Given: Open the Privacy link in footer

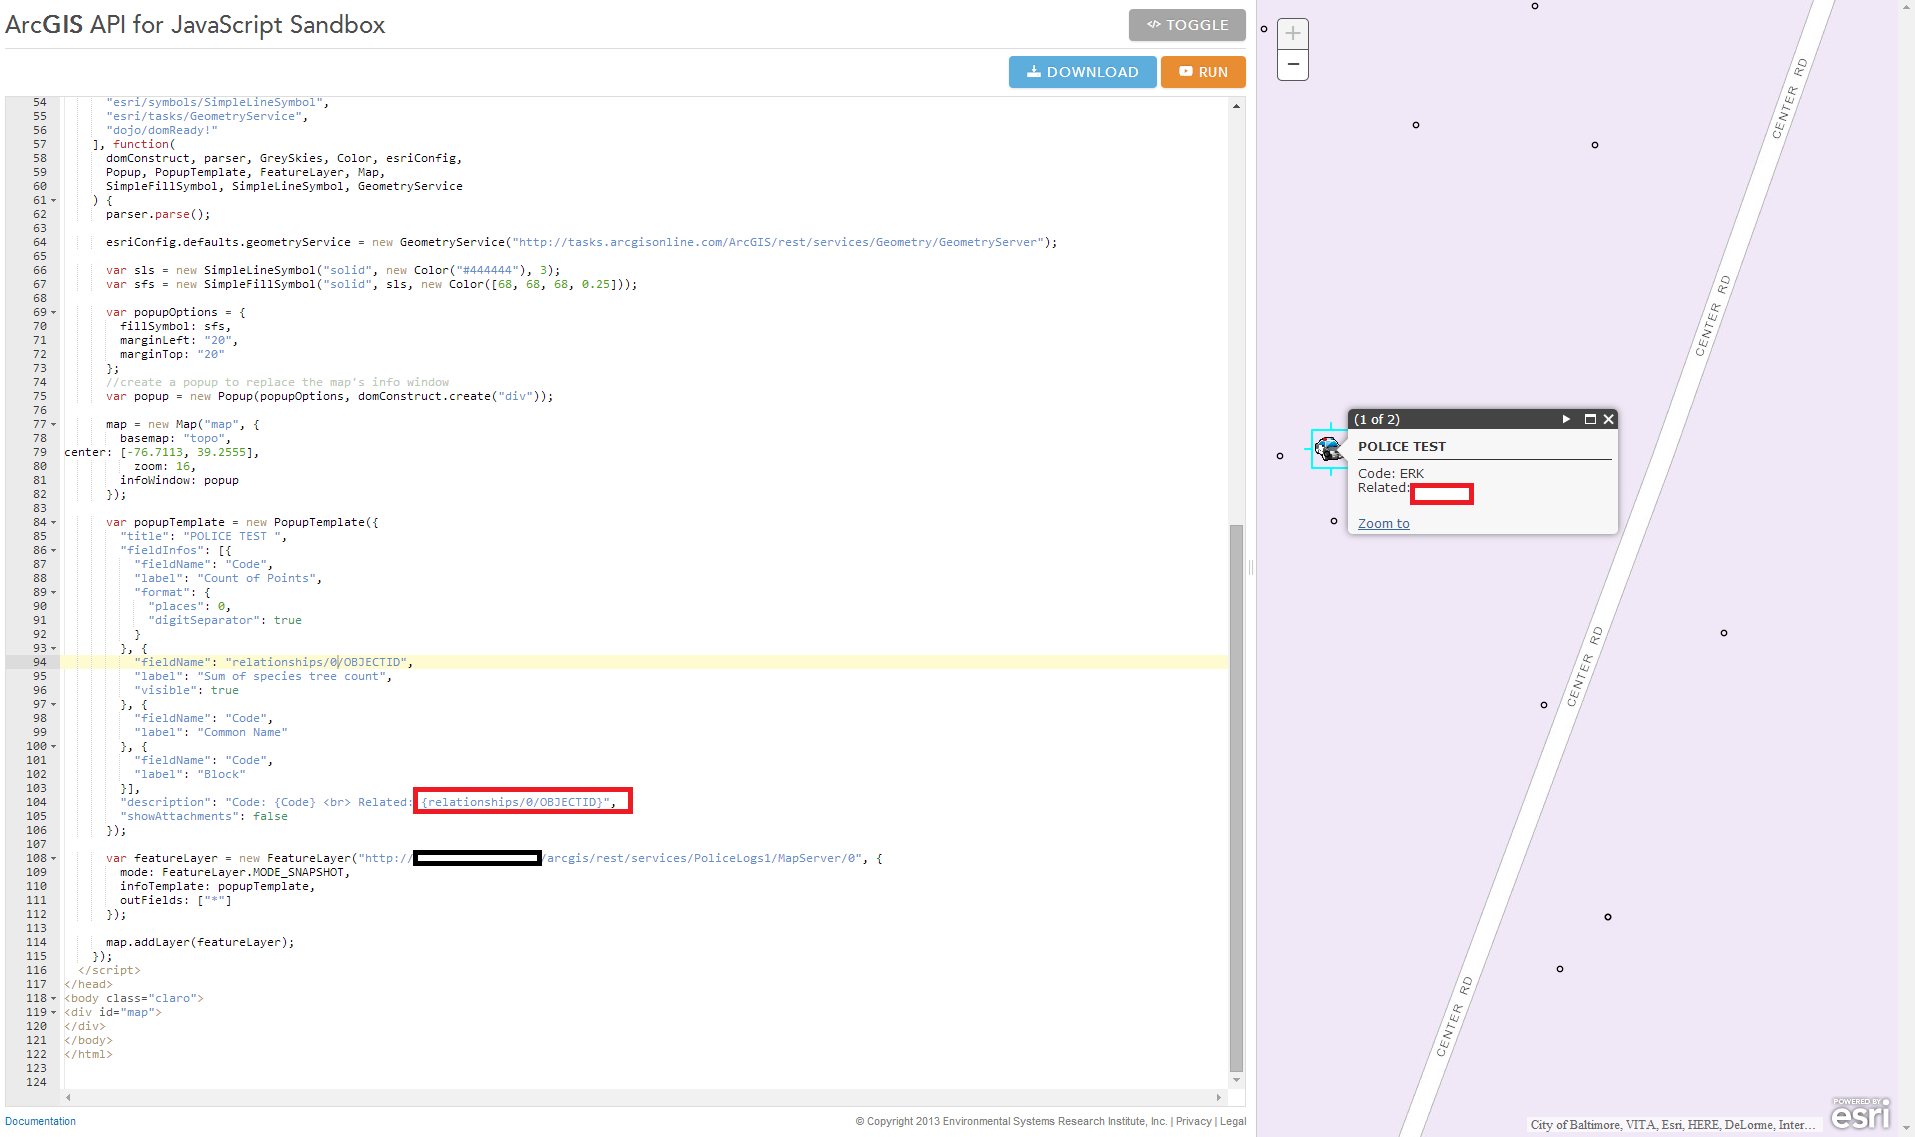Looking at the screenshot, I should pyautogui.click(x=1194, y=1121).
